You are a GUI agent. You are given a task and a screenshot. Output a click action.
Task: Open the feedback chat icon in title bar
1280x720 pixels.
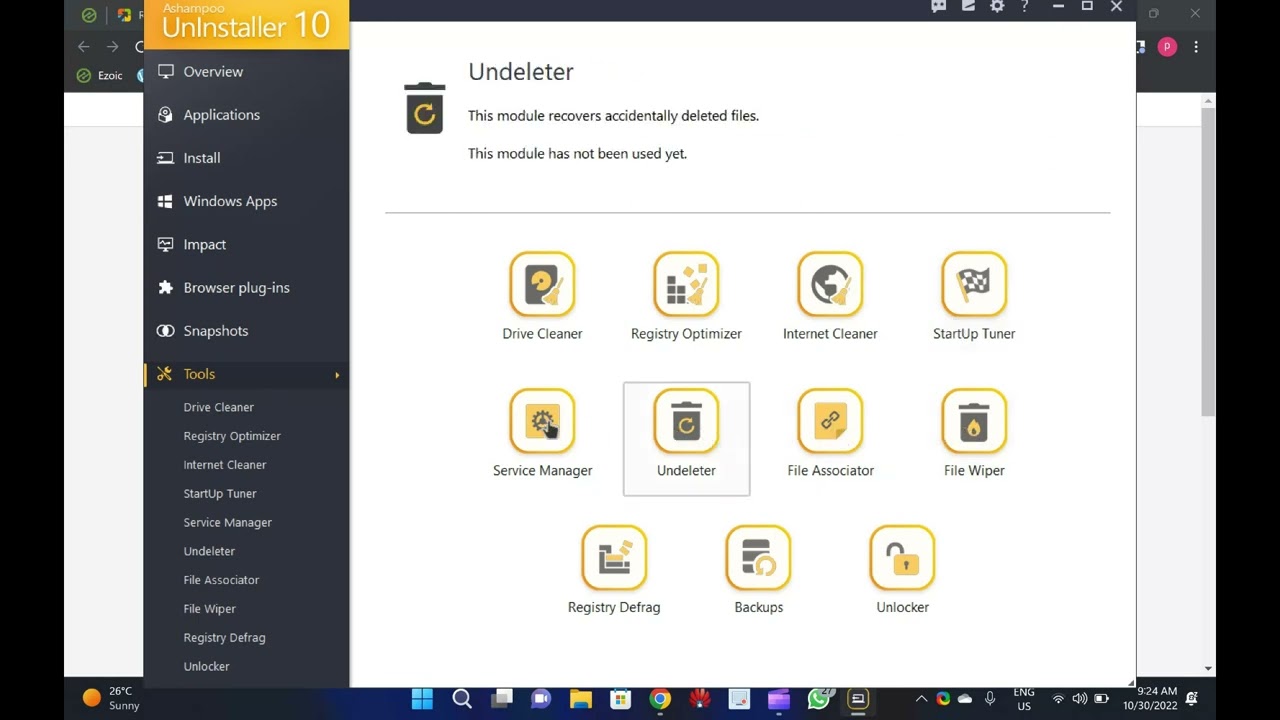click(x=939, y=6)
